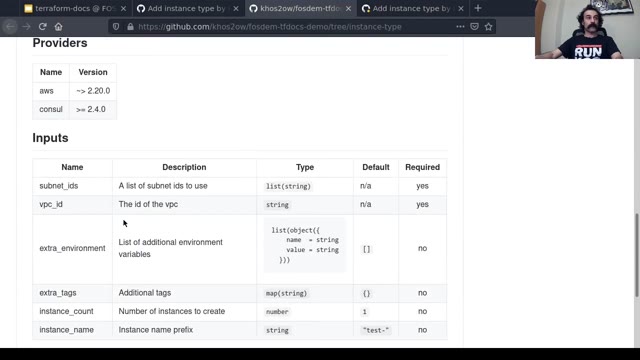
Task: Click the browser forward arrow
Action: [27, 27]
